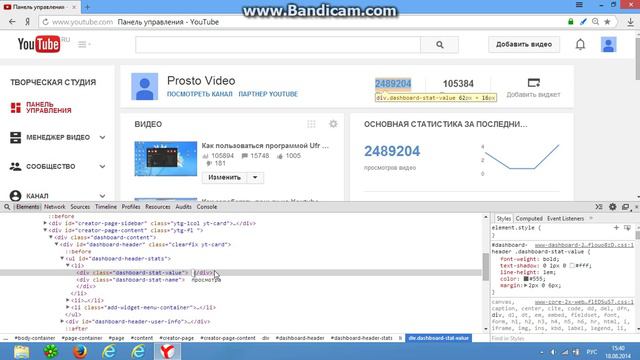
Task: Open DevTools settings gear
Action: (x=613, y=207)
